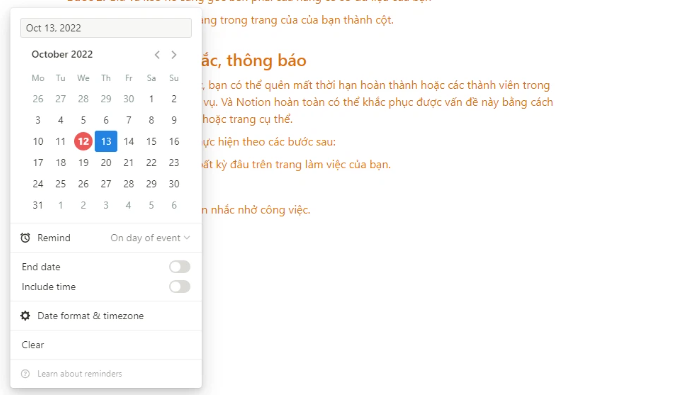Turn on the End date switch

click(x=179, y=267)
